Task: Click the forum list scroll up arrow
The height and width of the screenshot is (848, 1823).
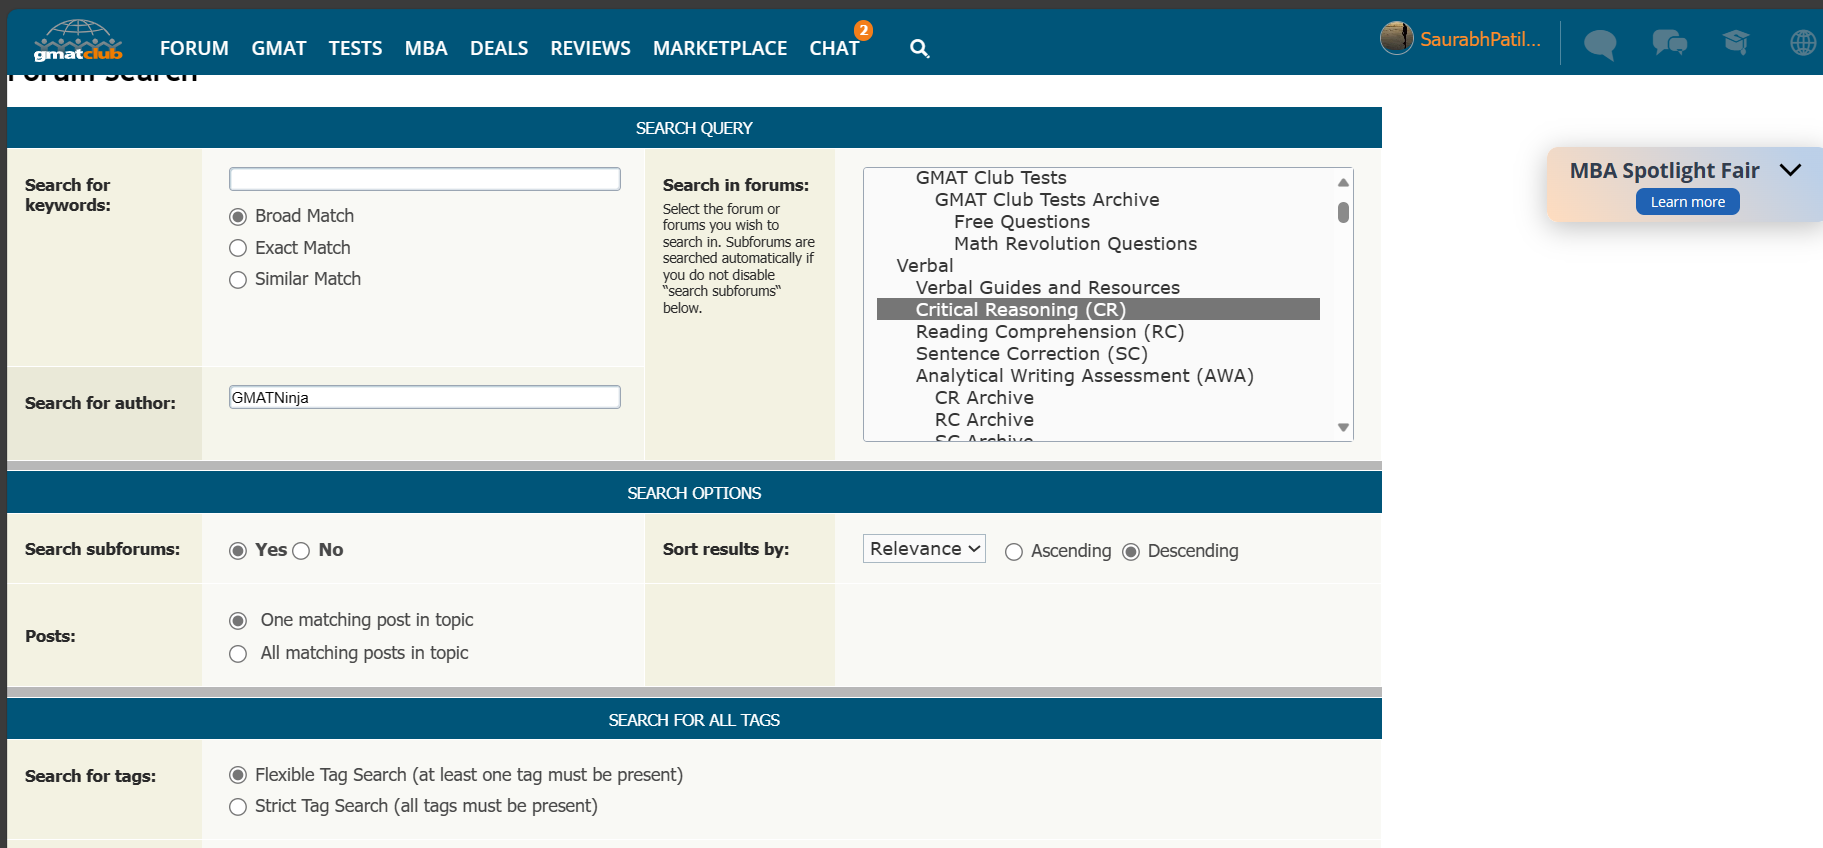Action: click(x=1343, y=182)
